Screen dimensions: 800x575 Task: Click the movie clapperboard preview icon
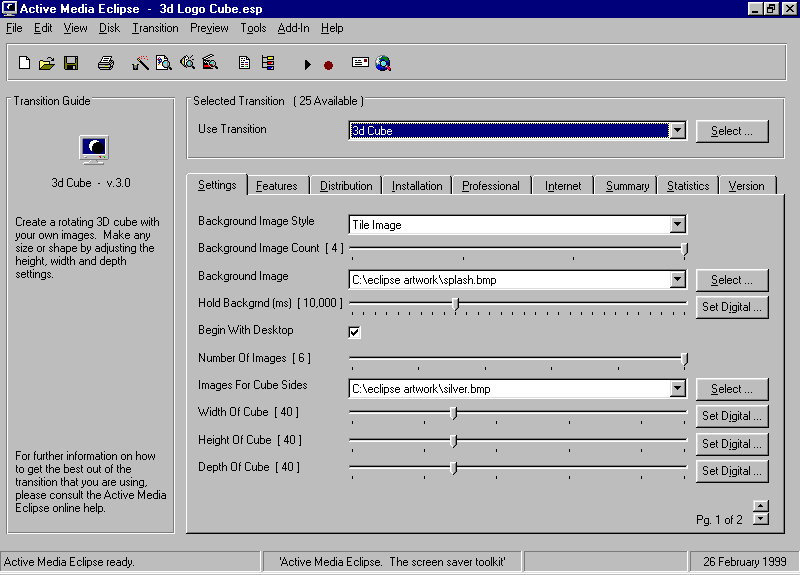[x=210, y=63]
